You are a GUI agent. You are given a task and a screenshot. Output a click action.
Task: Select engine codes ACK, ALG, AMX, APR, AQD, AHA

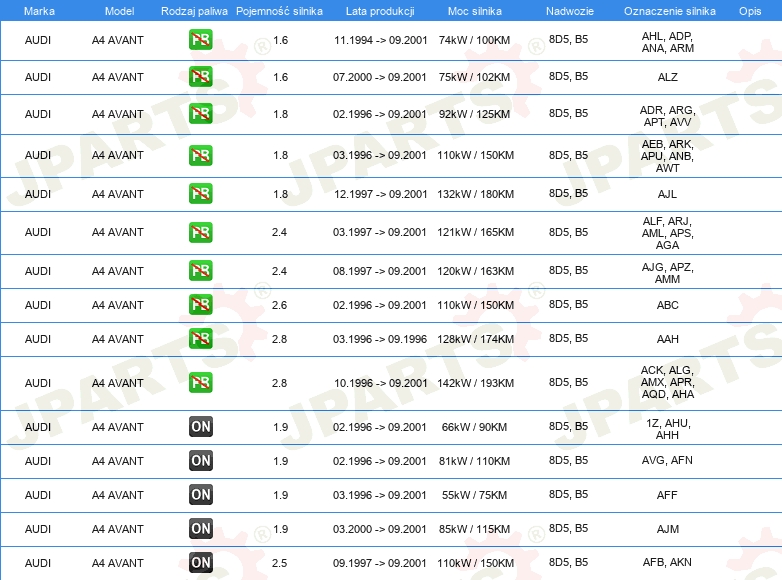667,382
